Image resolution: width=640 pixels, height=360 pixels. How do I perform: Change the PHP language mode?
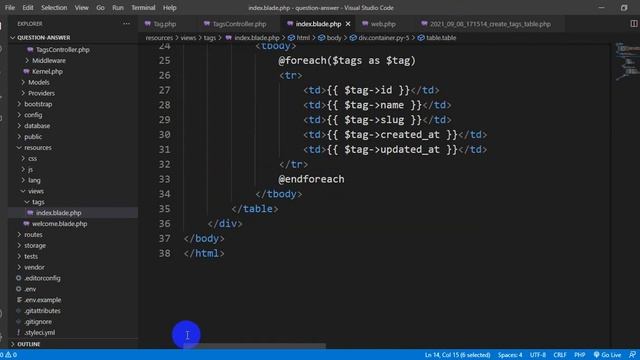580,355
